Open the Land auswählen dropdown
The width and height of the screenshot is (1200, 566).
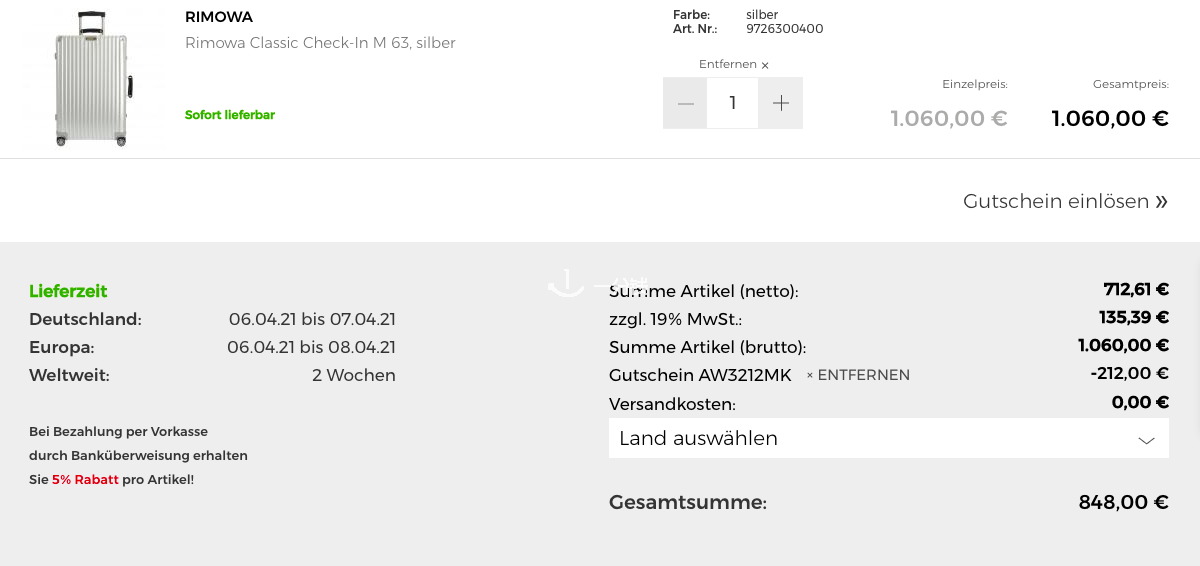[x=889, y=438]
